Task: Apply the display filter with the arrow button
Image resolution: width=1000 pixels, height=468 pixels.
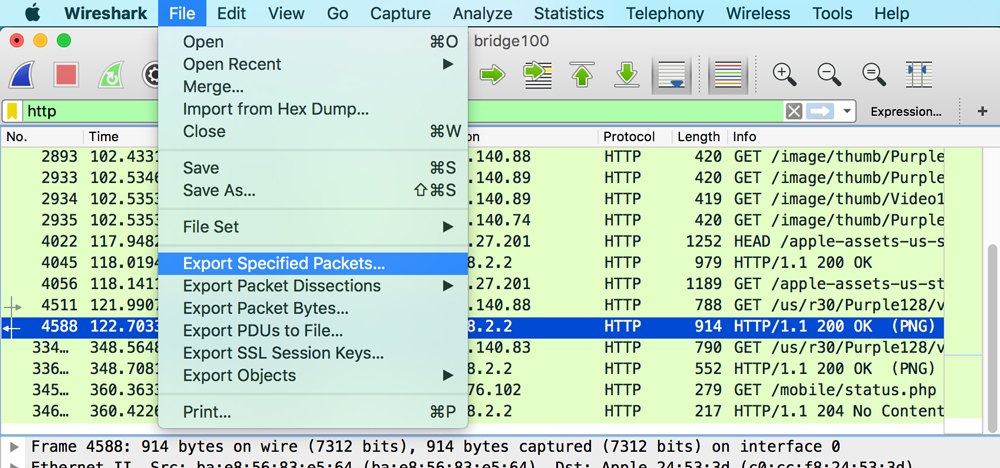Action: (x=821, y=112)
